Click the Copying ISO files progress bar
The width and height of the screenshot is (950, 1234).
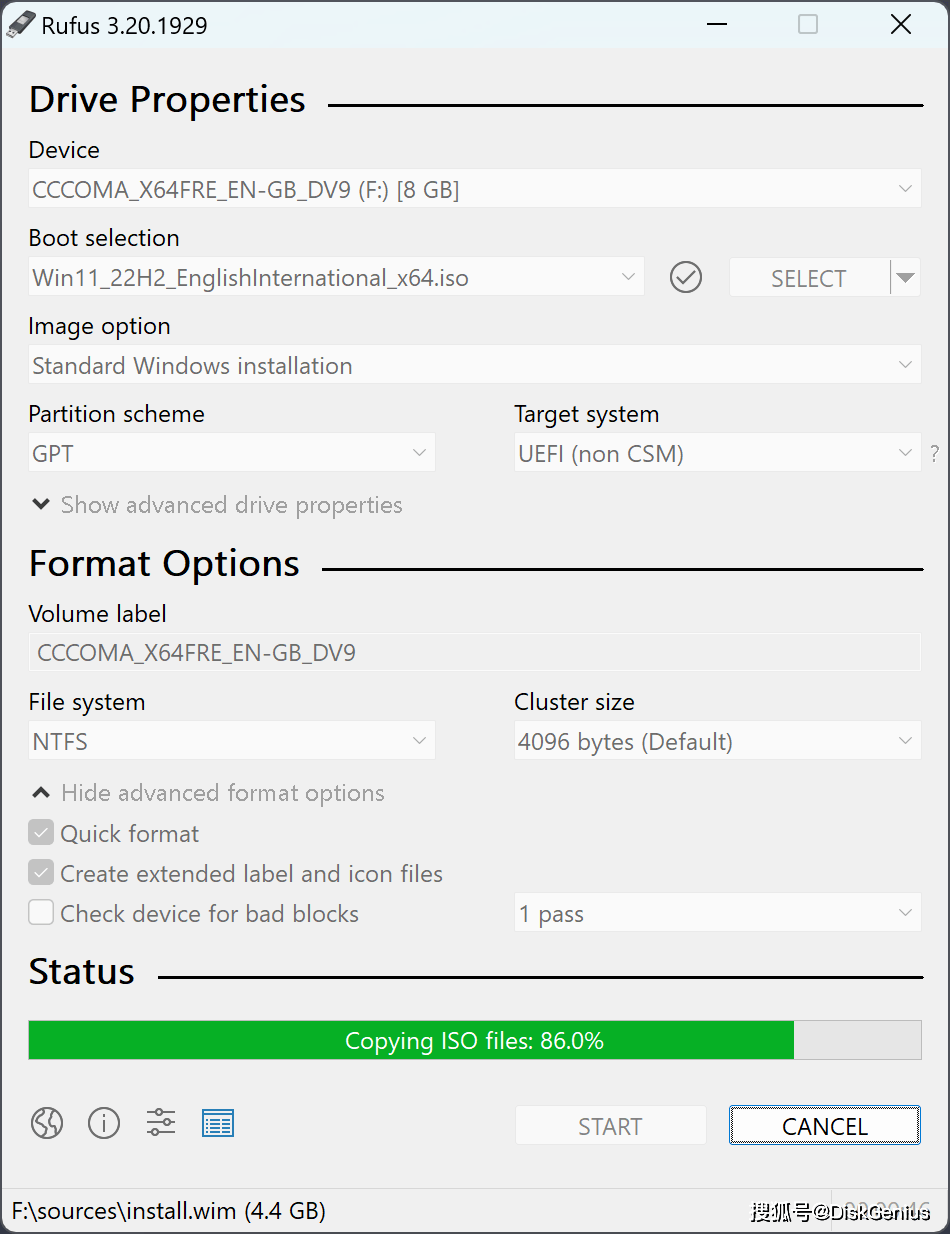(475, 1040)
